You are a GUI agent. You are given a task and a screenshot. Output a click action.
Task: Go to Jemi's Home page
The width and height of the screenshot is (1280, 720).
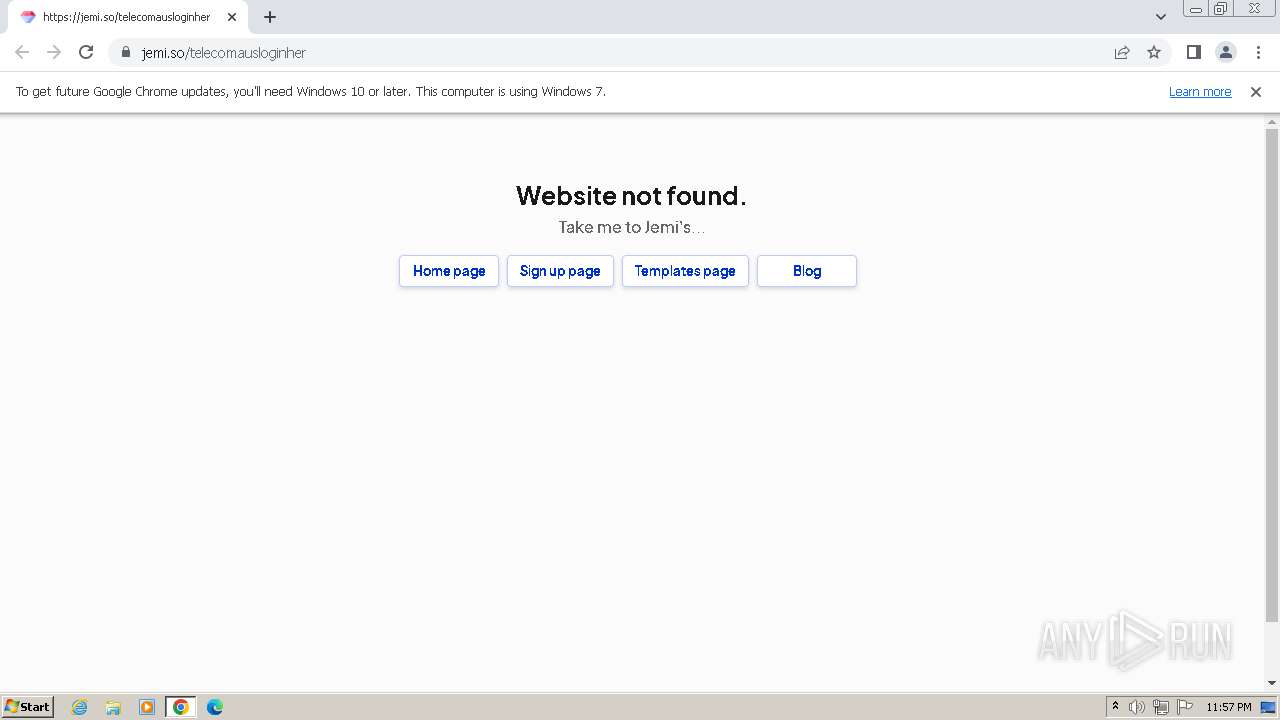[x=449, y=271]
